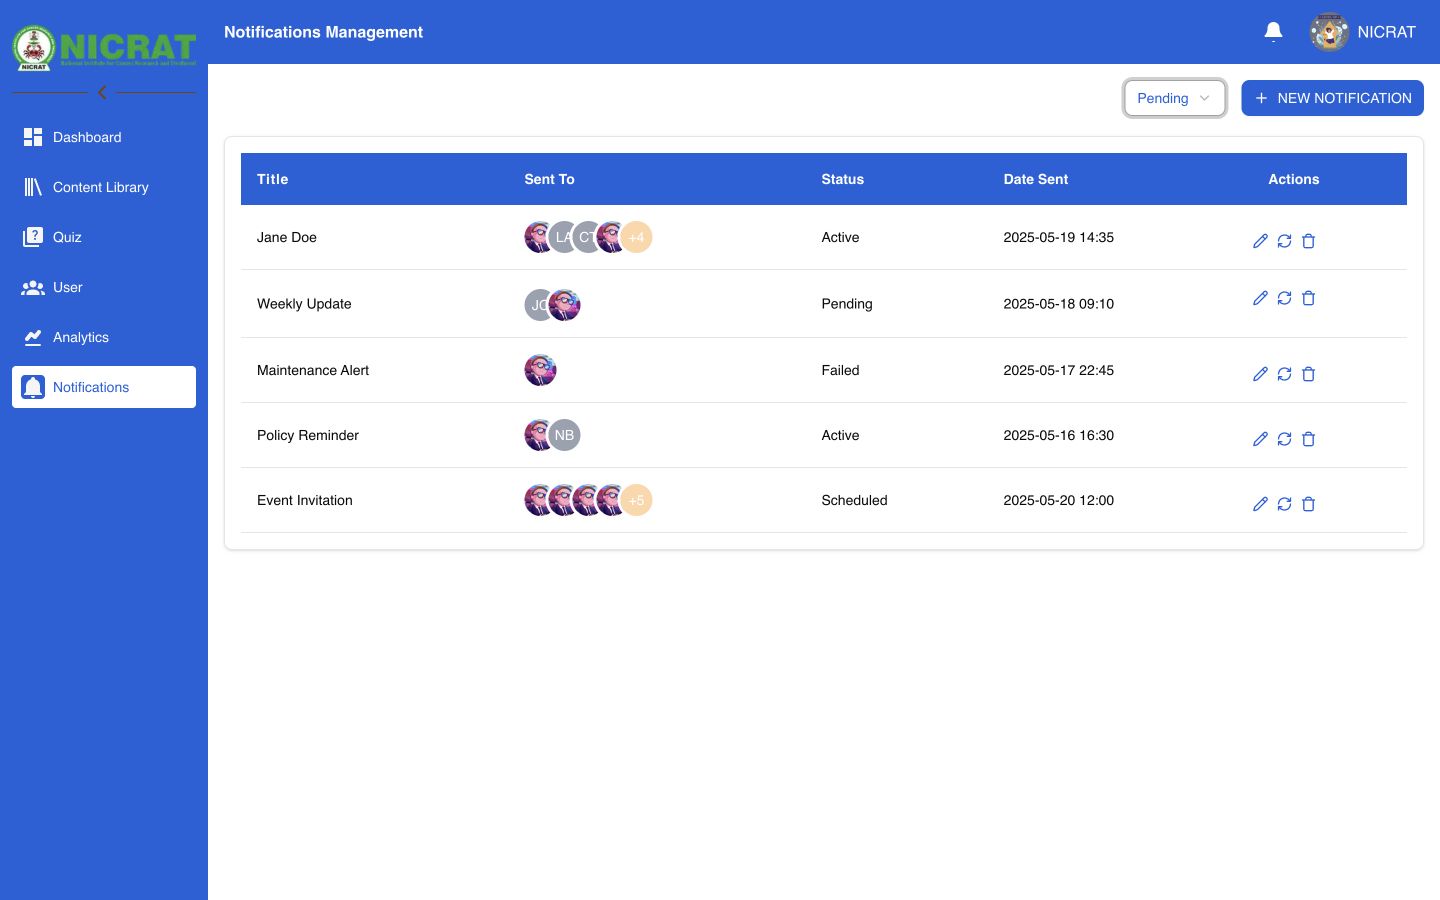
Task: Open the header bell notifications icon
Action: [x=1273, y=32]
